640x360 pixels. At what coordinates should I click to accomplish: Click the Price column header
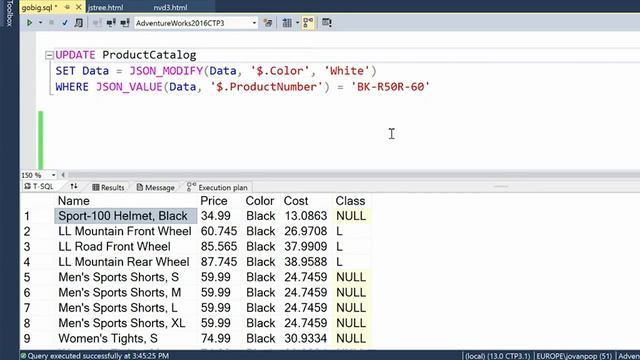point(213,201)
